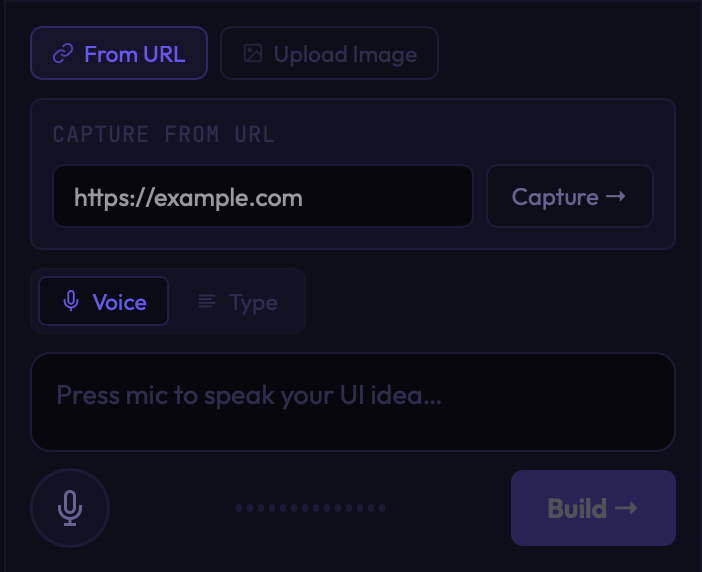The height and width of the screenshot is (572, 702).
Task: Click the 'Press mic to speak' idea box
Action: coord(352,401)
